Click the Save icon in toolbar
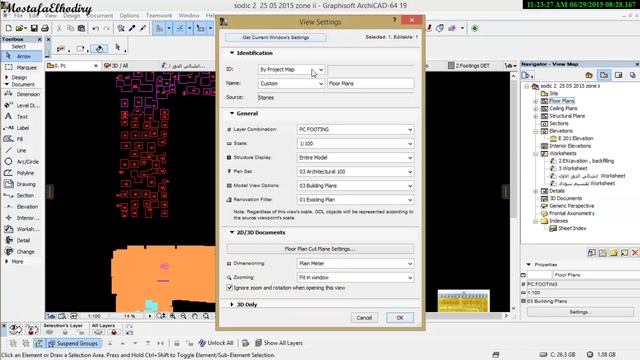This screenshot has width=640, height=360. click(34, 28)
